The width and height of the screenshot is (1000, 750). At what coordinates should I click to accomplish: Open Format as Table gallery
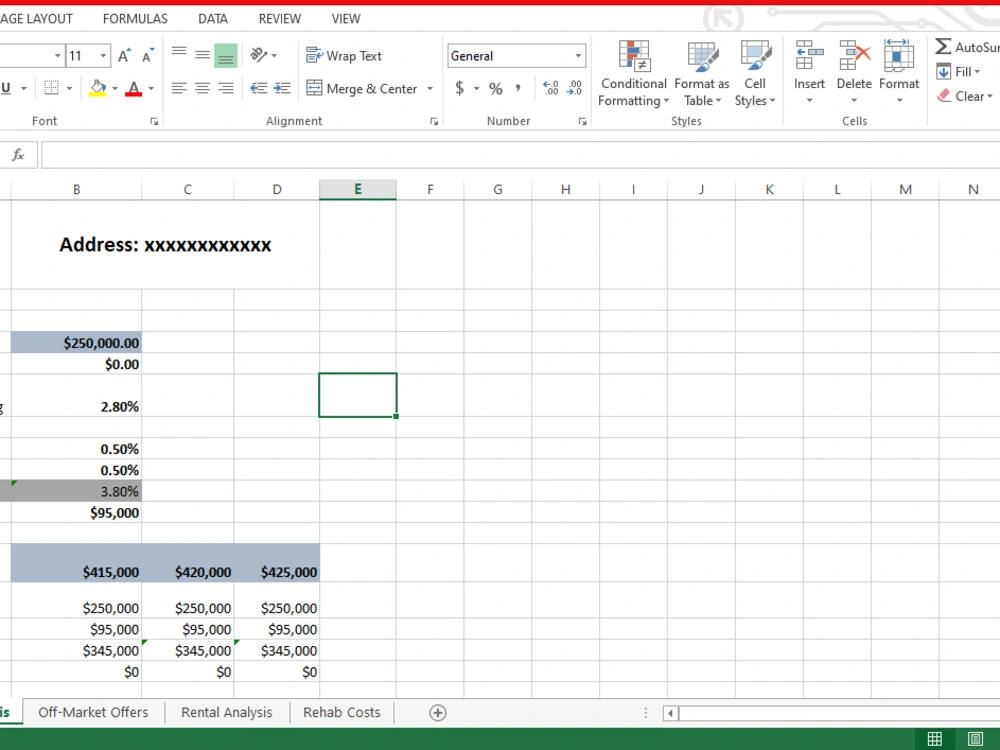click(x=702, y=73)
